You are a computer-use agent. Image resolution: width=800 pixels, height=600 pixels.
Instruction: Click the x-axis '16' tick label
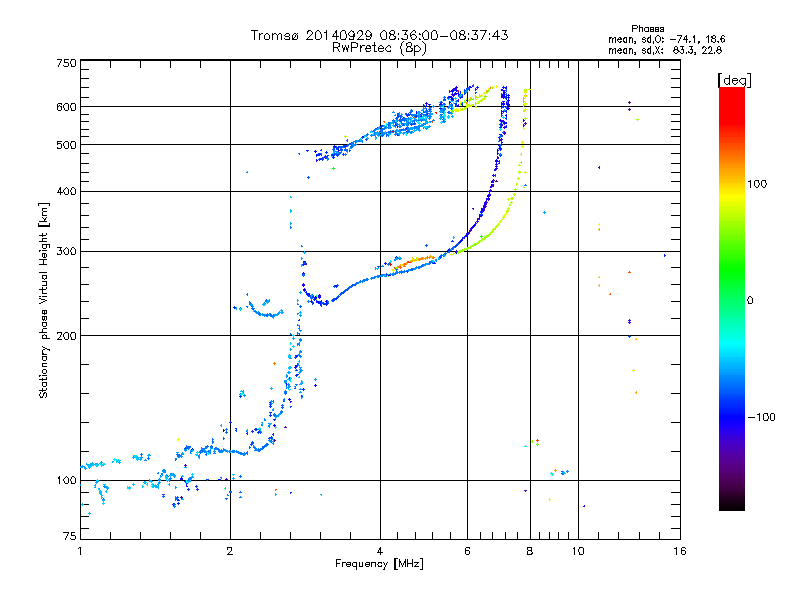coord(680,551)
